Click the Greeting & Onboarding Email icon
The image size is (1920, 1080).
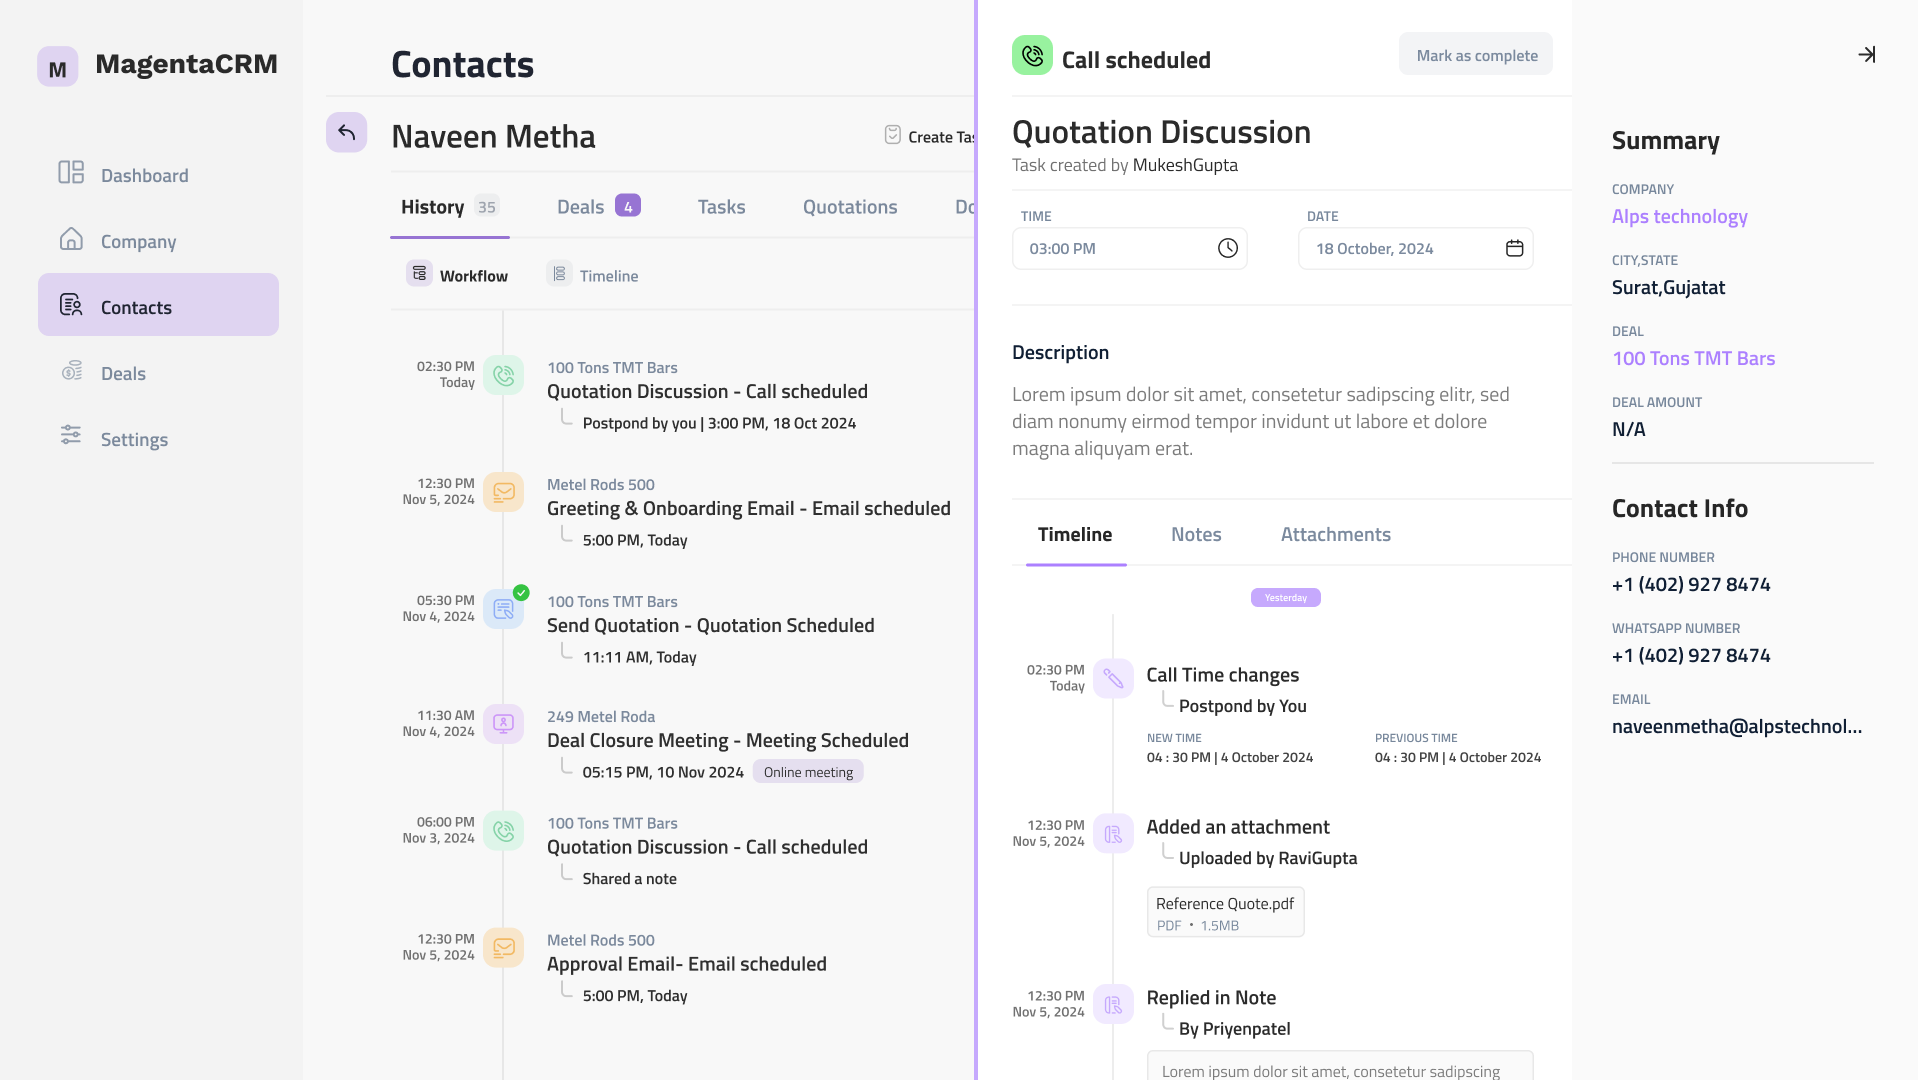coord(503,492)
